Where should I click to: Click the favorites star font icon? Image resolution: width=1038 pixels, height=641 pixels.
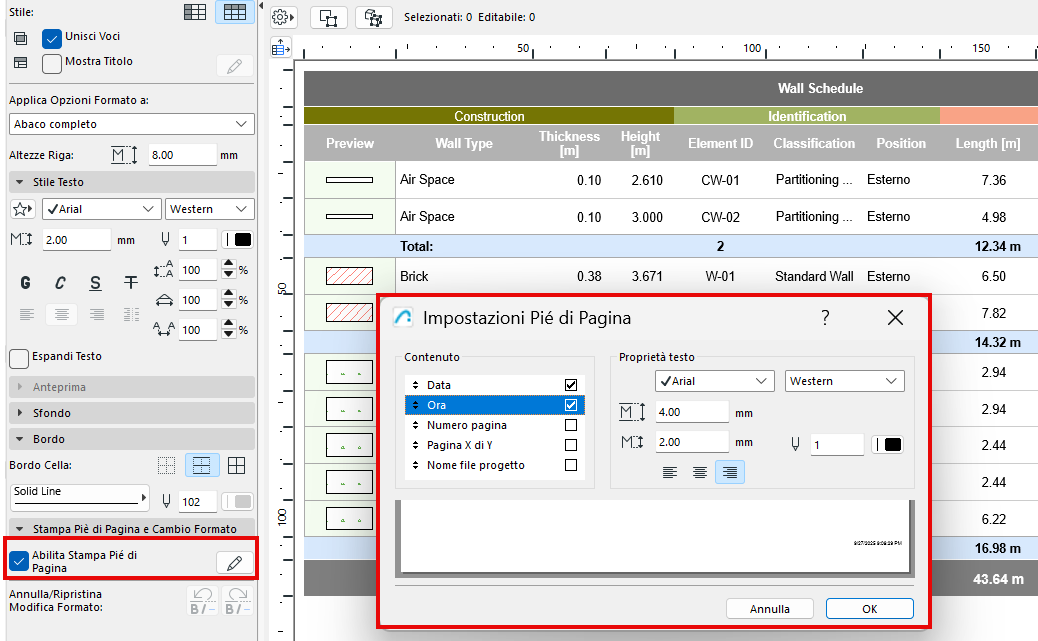click(x=22, y=209)
